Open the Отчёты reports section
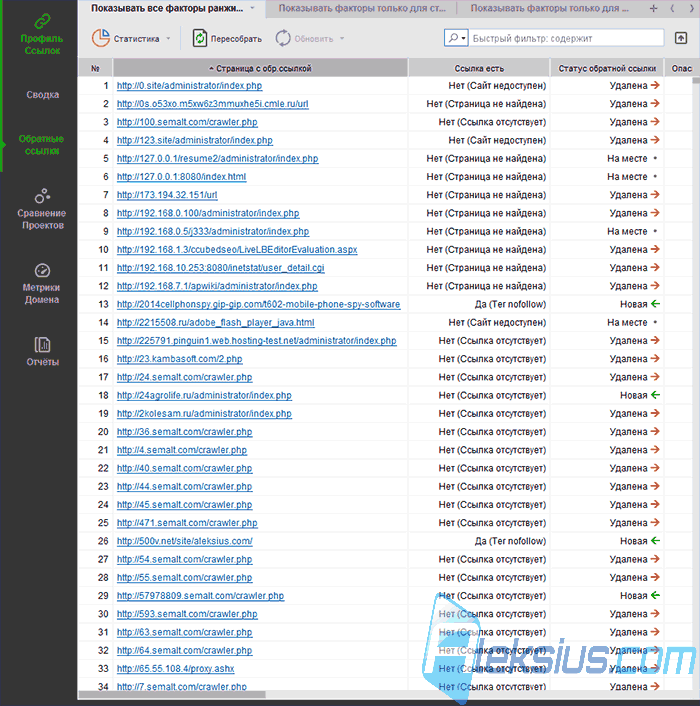 click(x=42, y=352)
